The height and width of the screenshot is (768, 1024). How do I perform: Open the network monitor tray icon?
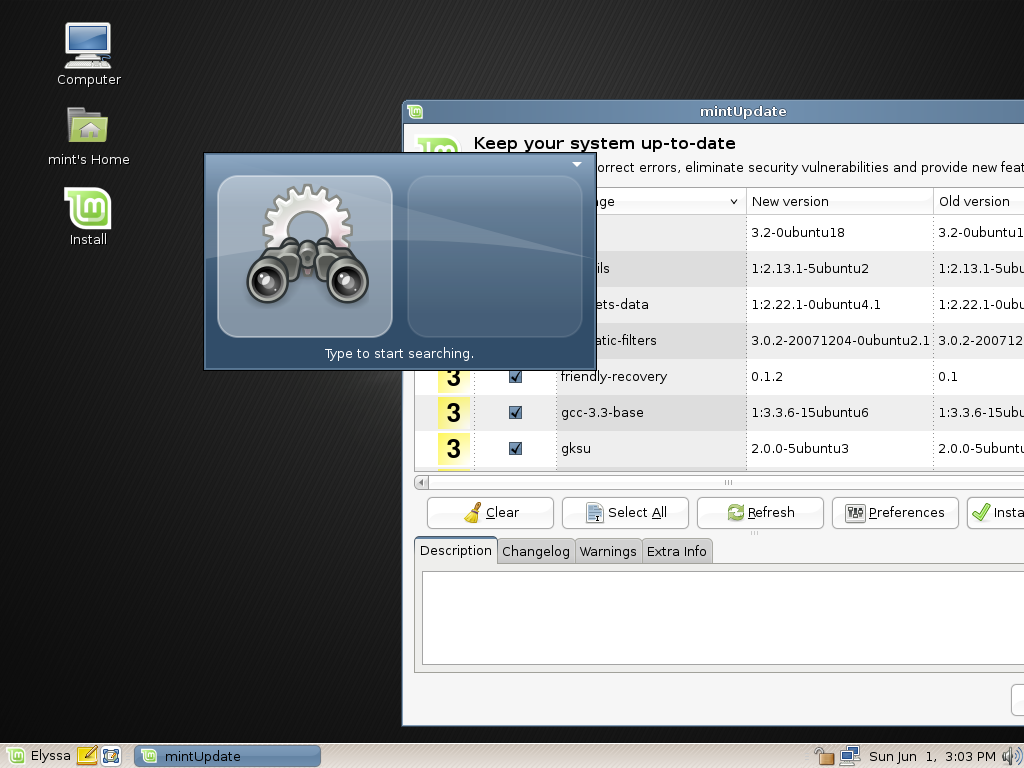pos(850,756)
